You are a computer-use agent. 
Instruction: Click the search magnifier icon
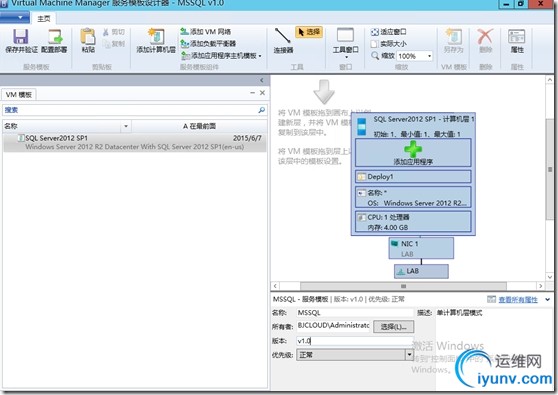point(262,110)
